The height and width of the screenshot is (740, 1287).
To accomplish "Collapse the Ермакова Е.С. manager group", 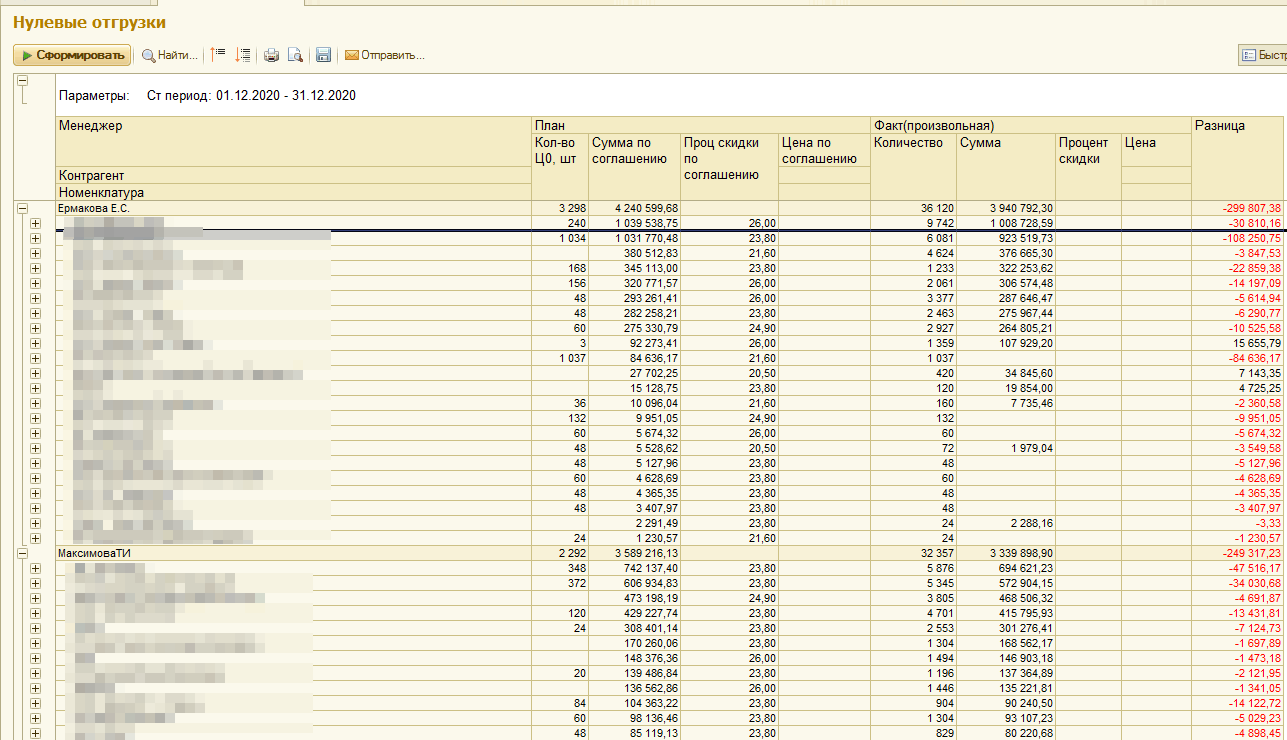I will click(x=22, y=208).
